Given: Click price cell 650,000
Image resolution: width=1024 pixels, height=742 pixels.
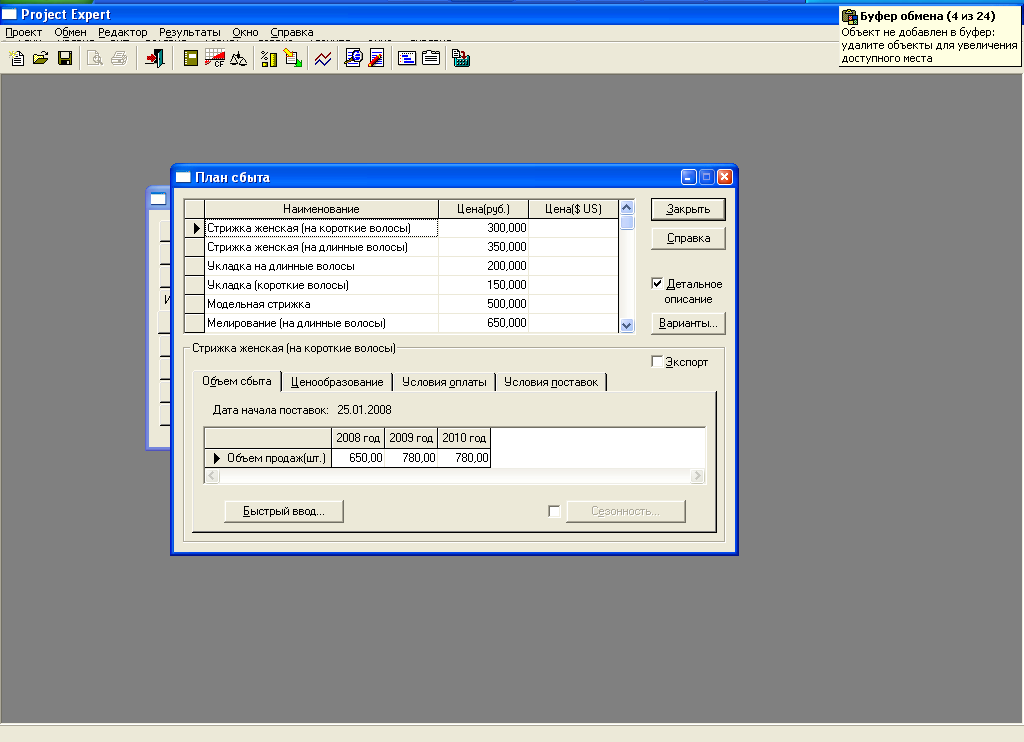Looking at the screenshot, I should click(483, 323).
